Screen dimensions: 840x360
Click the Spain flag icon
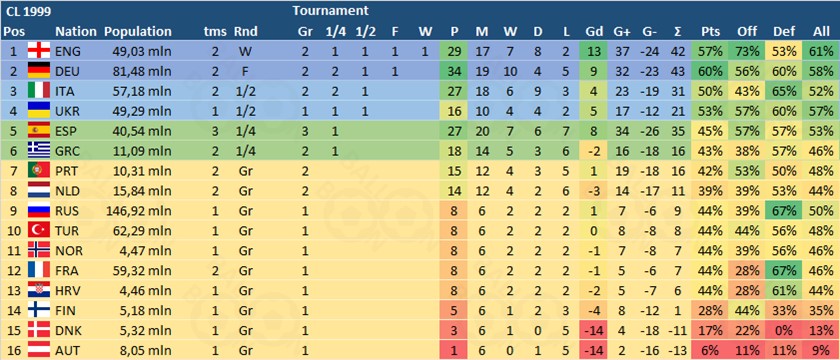38,131
